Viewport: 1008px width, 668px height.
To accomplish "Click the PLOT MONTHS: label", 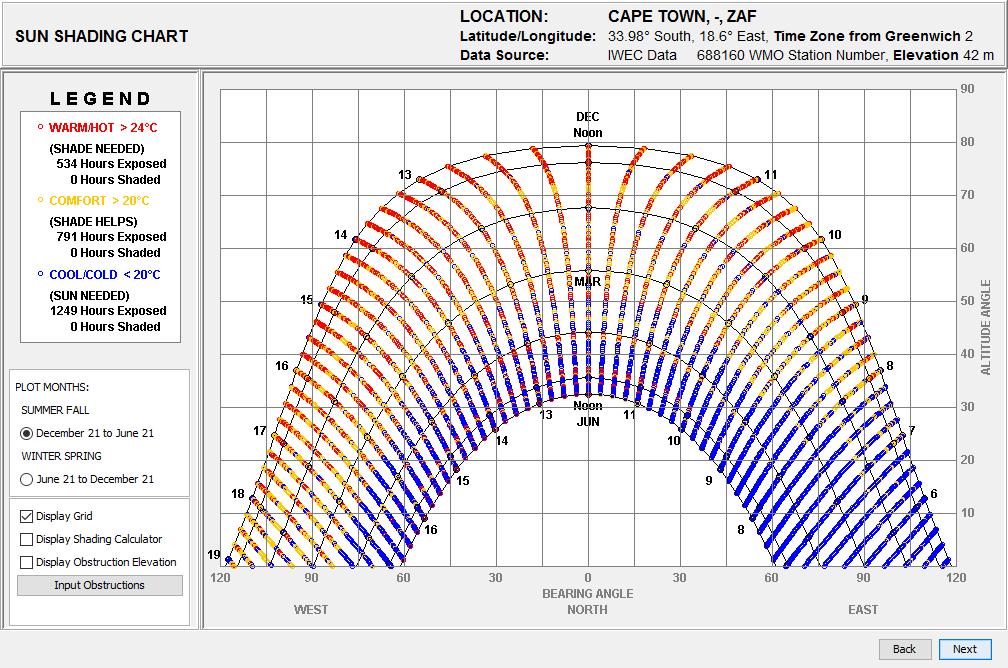I will (x=52, y=387).
